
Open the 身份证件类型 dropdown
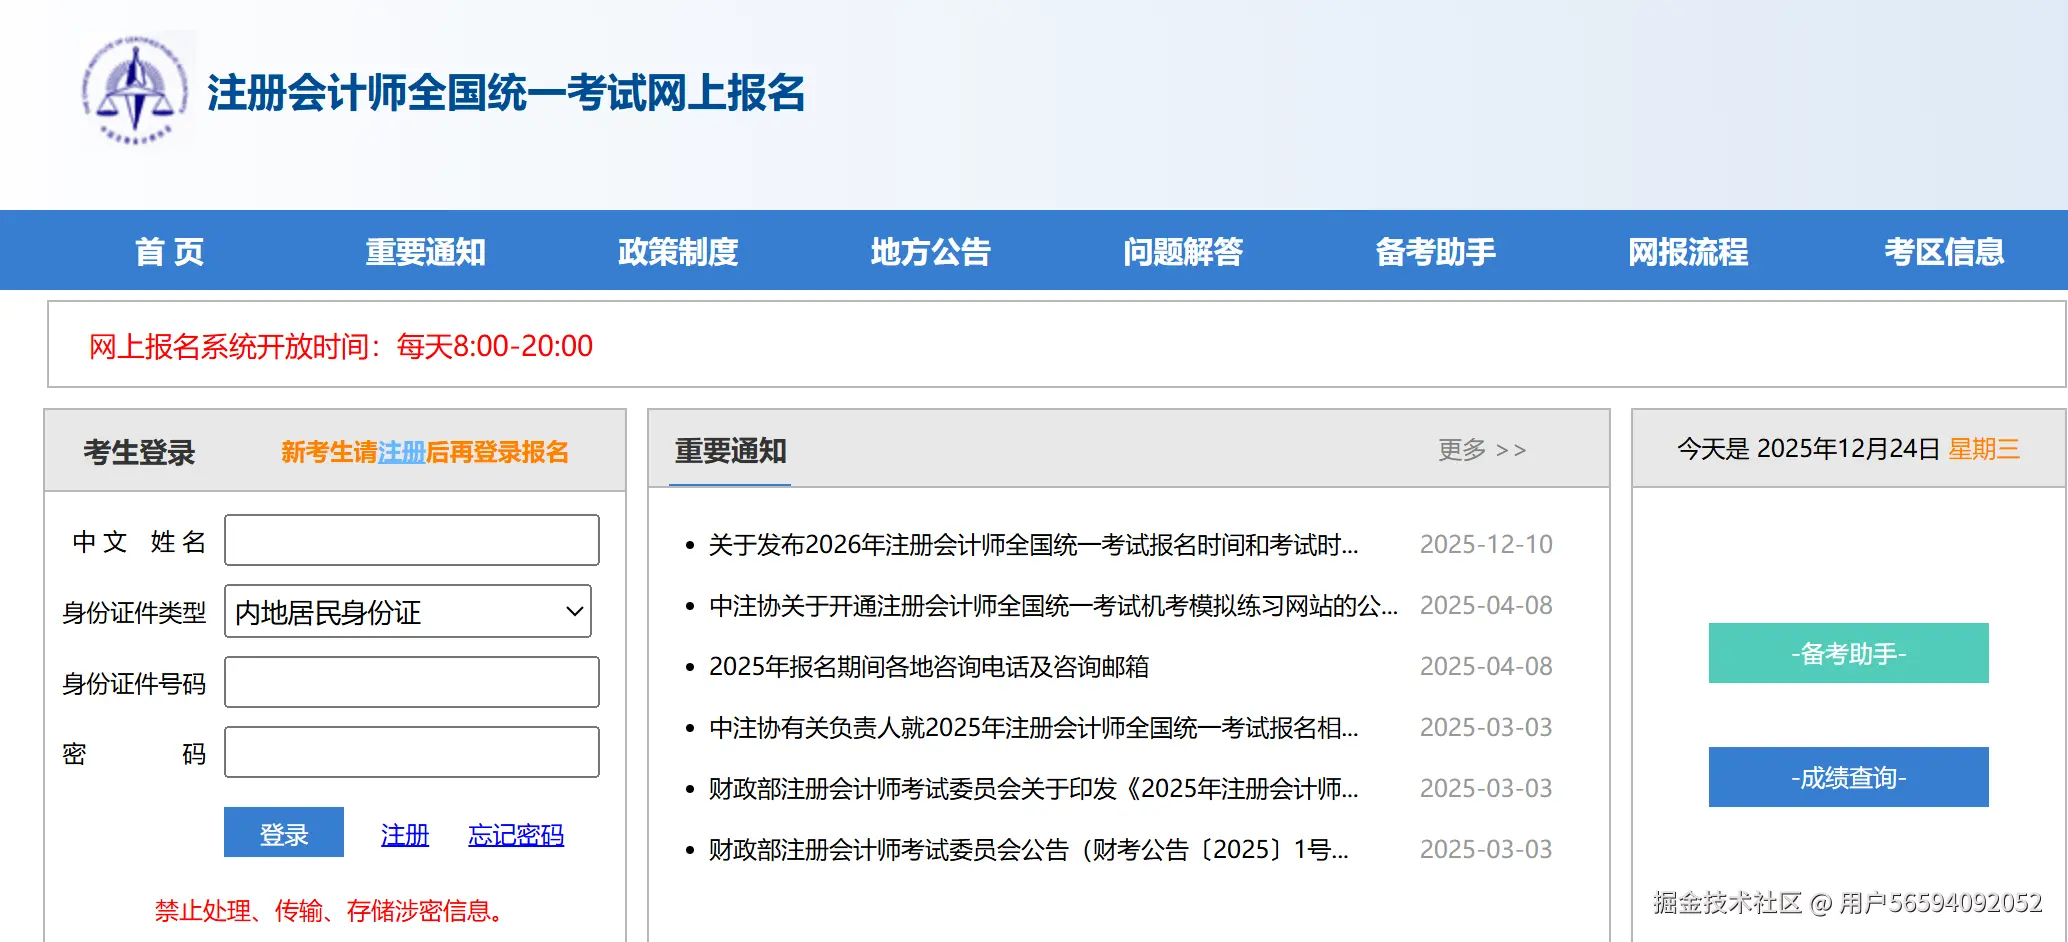(x=407, y=611)
